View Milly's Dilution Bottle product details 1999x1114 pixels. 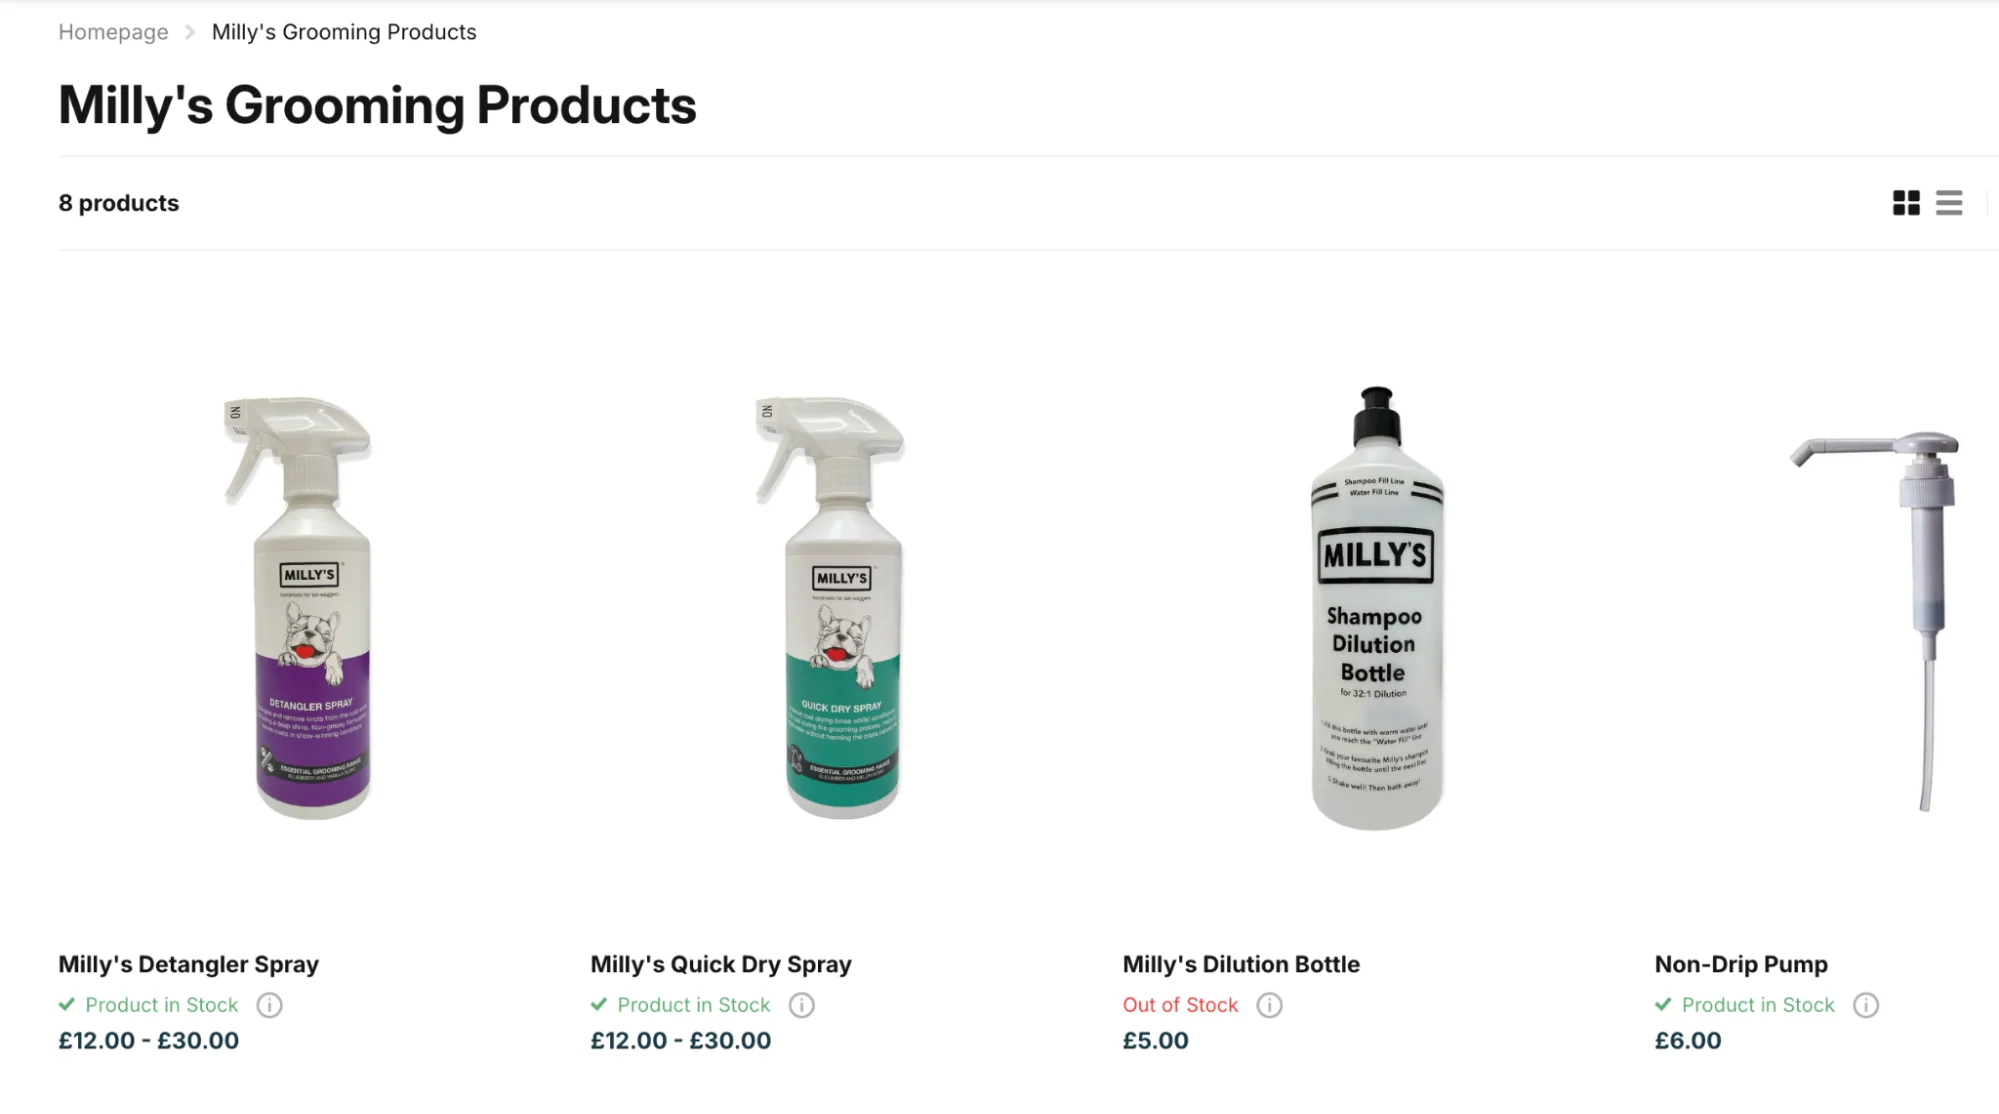pos(1241,963)
